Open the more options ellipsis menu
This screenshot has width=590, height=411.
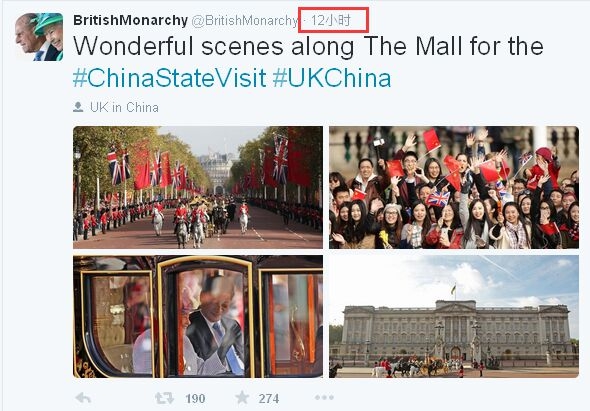[x=324, y=397]
